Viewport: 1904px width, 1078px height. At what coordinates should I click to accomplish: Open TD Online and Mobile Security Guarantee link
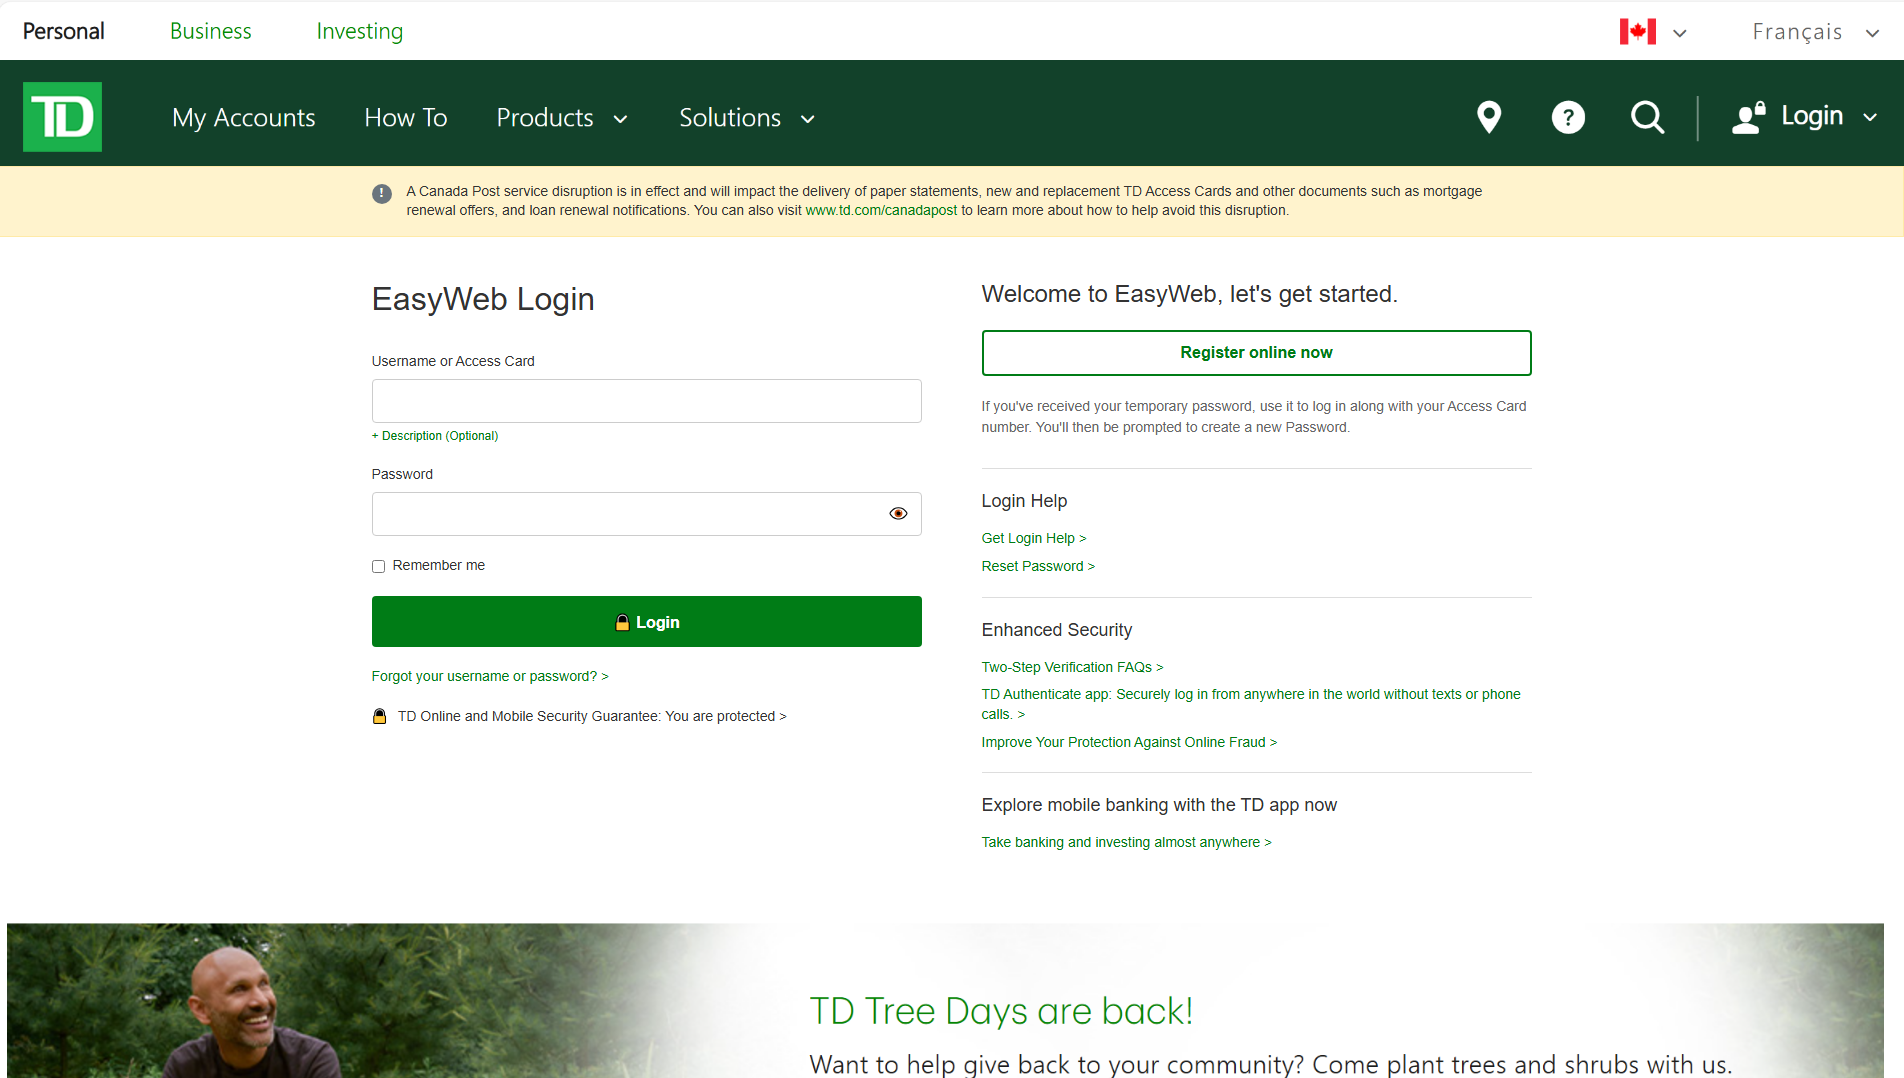tap(592, 716)
